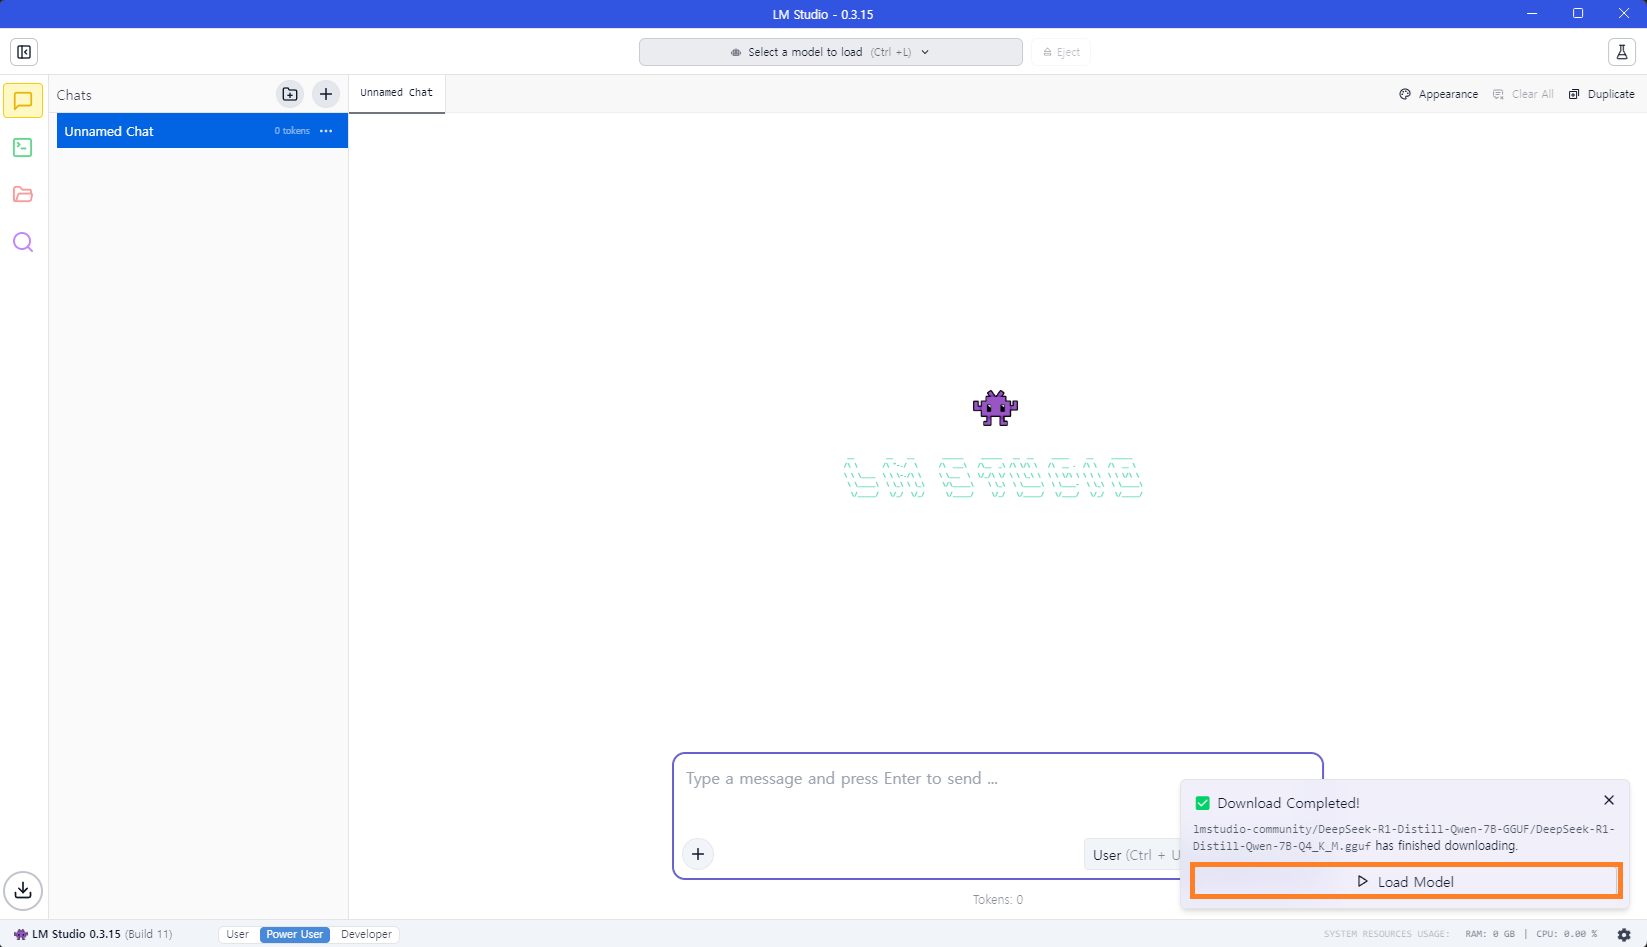Create a new chat folder
This screenshot has width=1647, height=947.
(290, 94)
